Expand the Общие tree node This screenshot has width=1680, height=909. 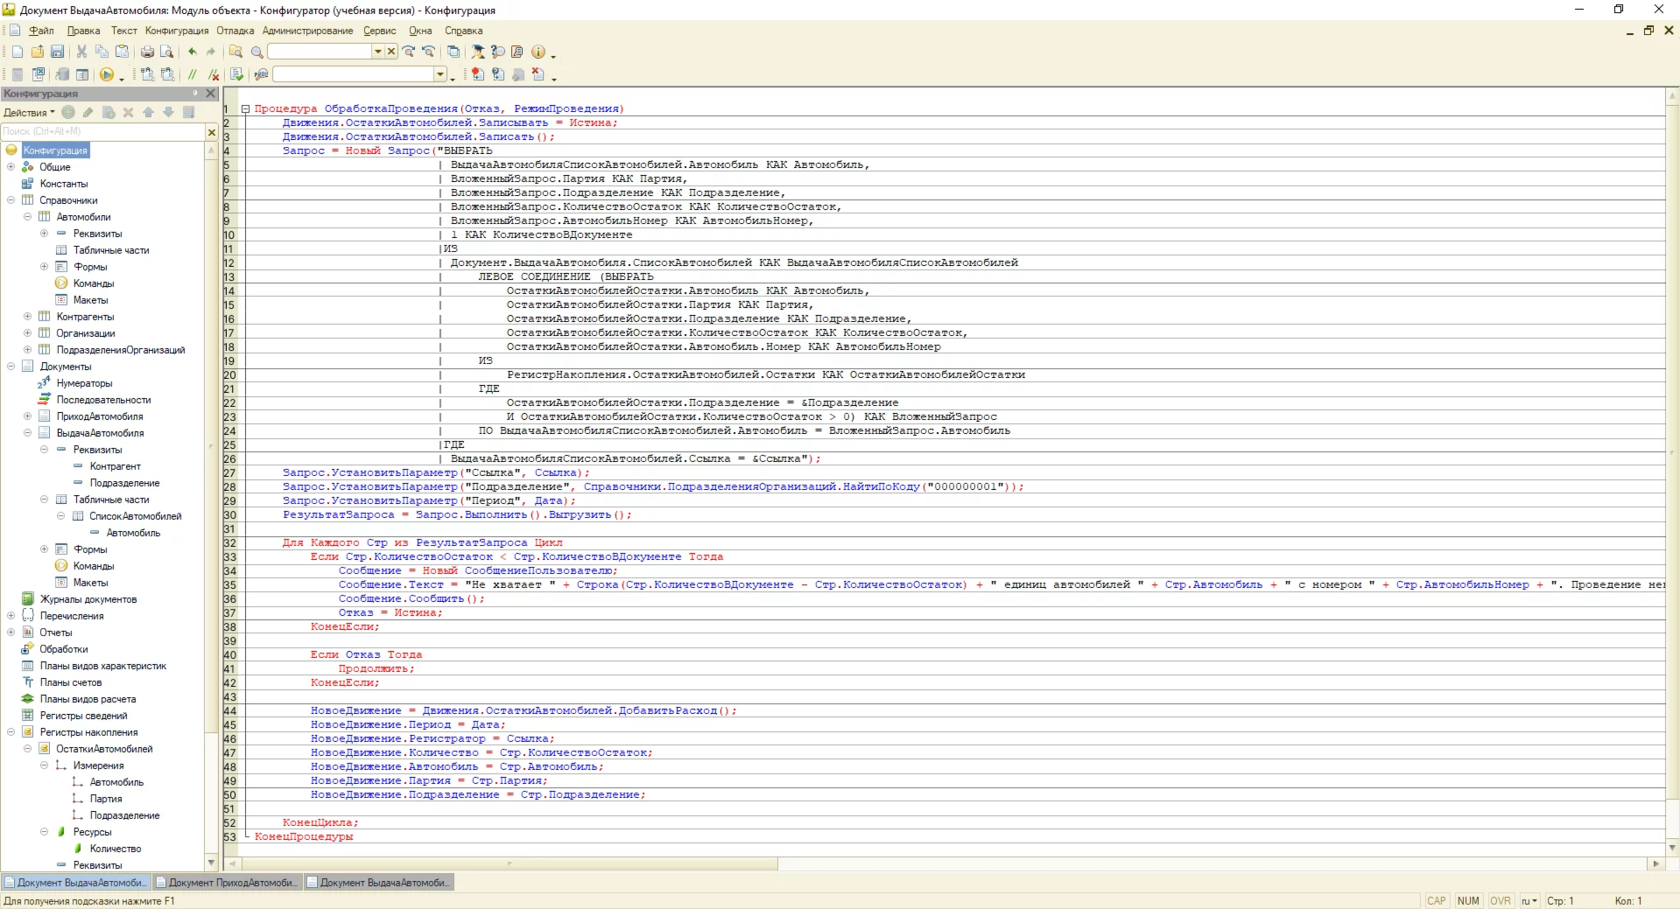[11, 167]
